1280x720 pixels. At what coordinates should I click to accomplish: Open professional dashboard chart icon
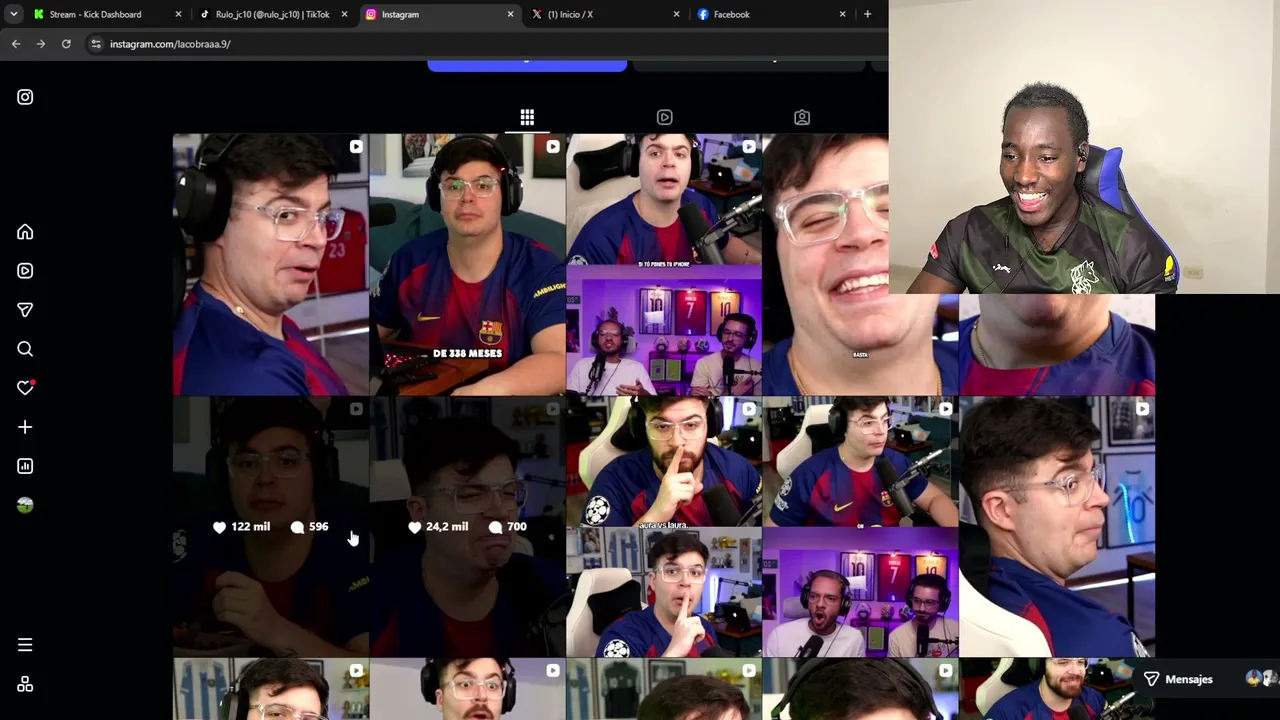pyautogui.click(x=25, y=466)
